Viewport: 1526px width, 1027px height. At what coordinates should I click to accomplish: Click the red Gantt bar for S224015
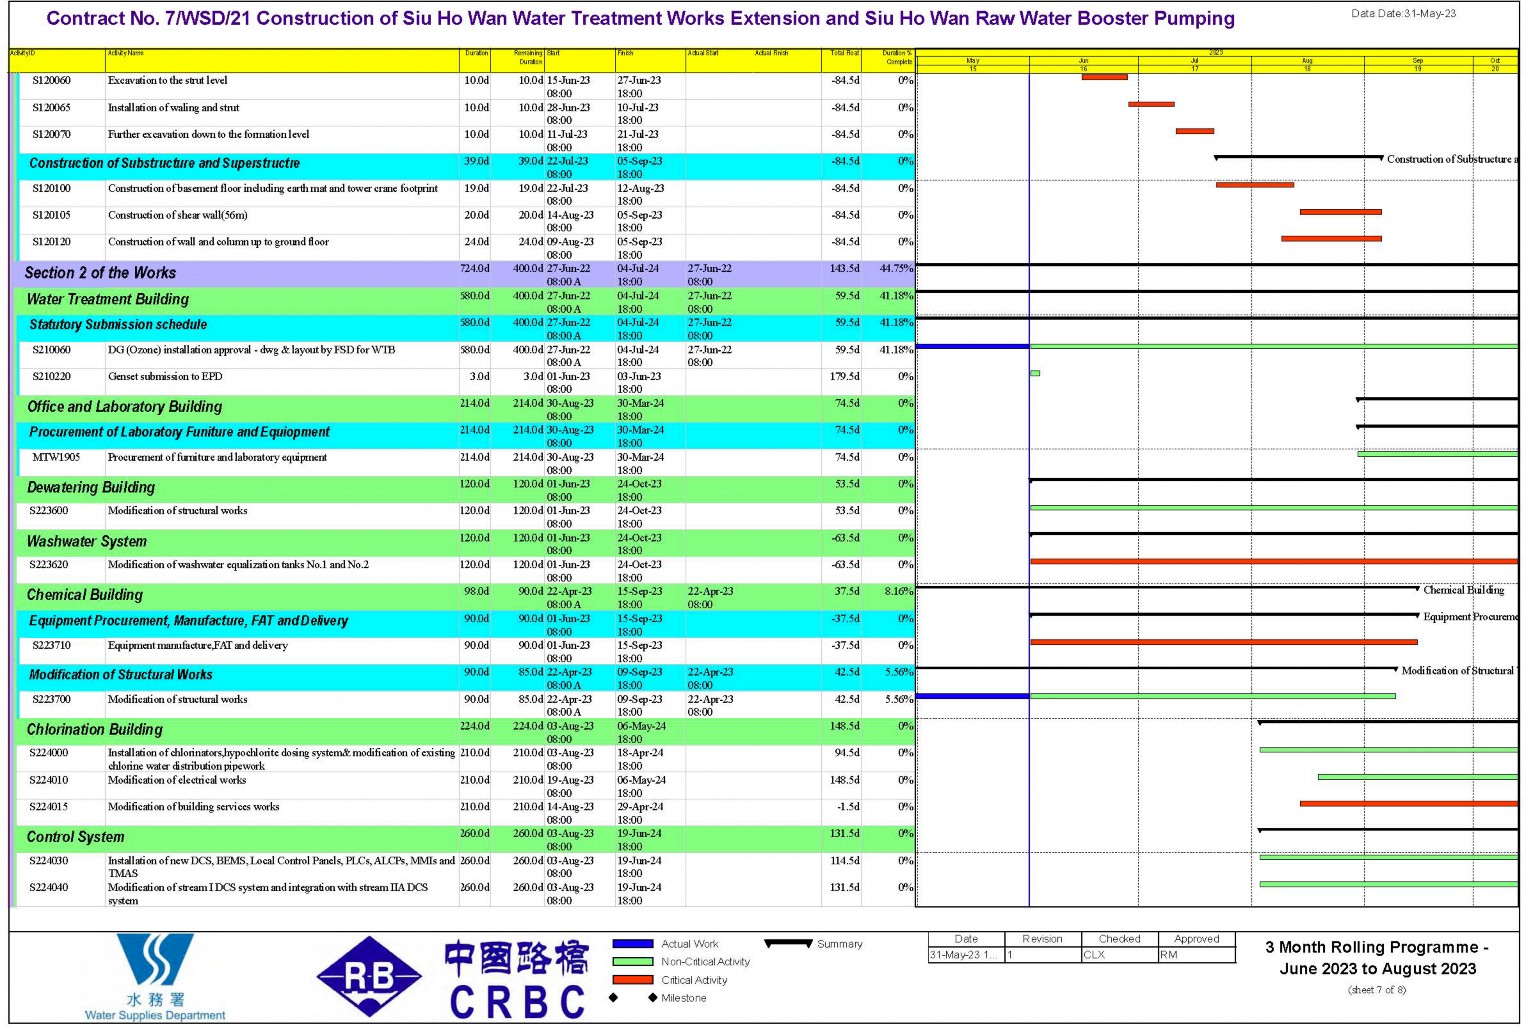pyautogui.click(x=1409, y=803)
